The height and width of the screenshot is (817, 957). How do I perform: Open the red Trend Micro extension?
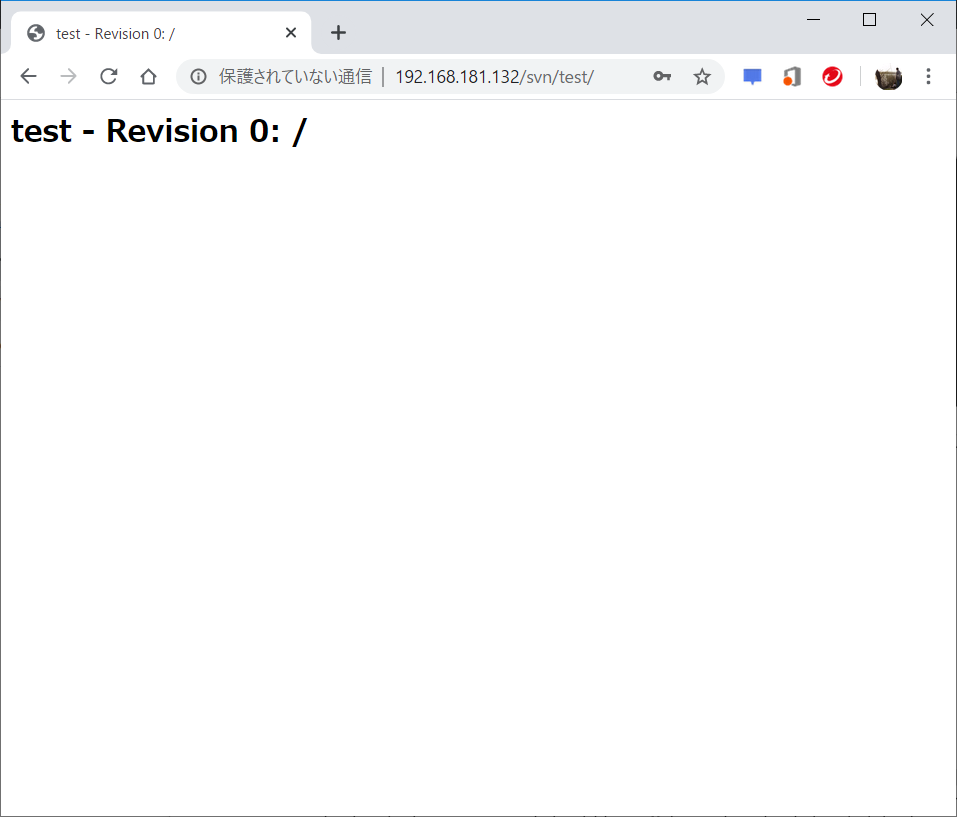(x=832, y=76)
